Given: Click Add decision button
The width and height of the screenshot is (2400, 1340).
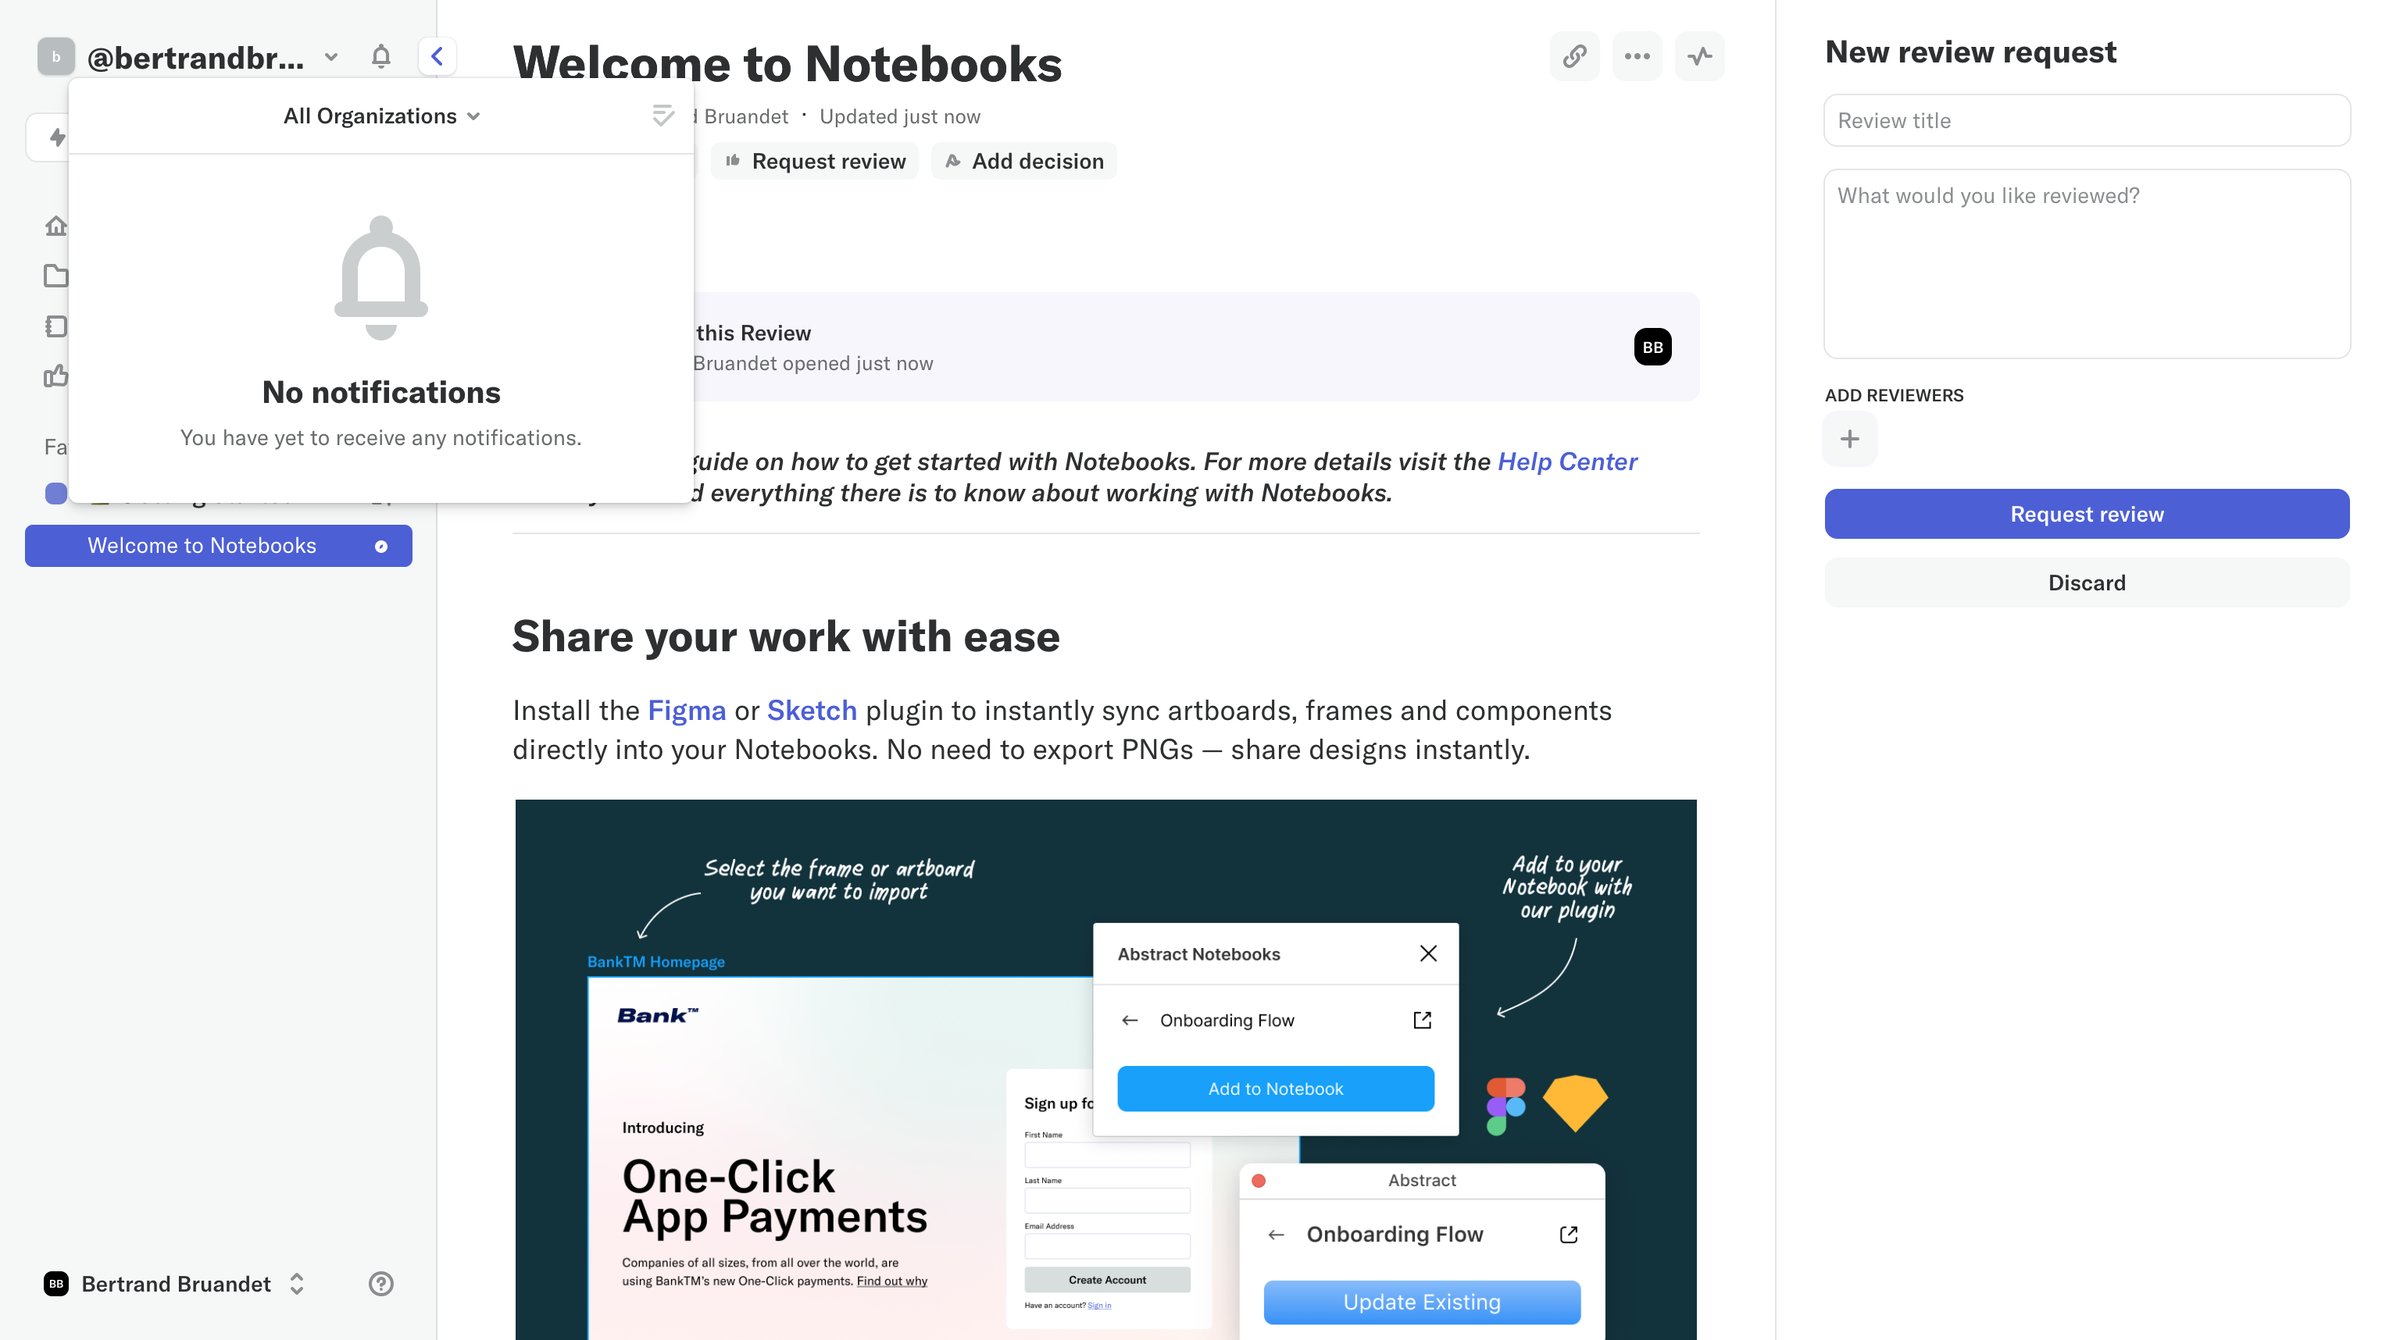Looking at the screenshot, I should (x=1024, y=161).
